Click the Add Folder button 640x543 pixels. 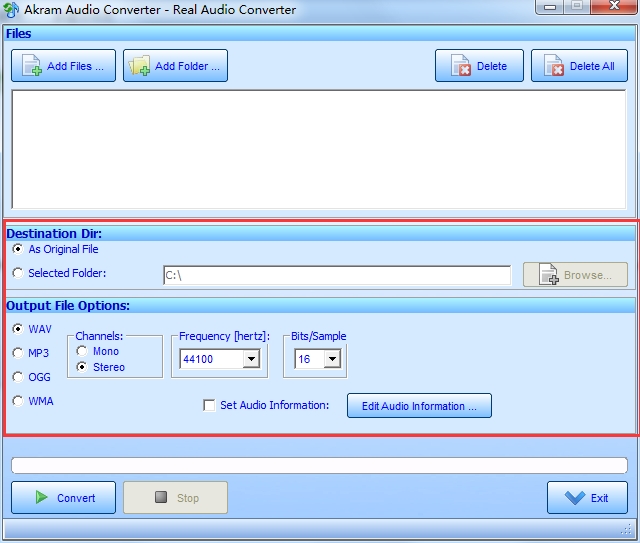tap(176, 66)
